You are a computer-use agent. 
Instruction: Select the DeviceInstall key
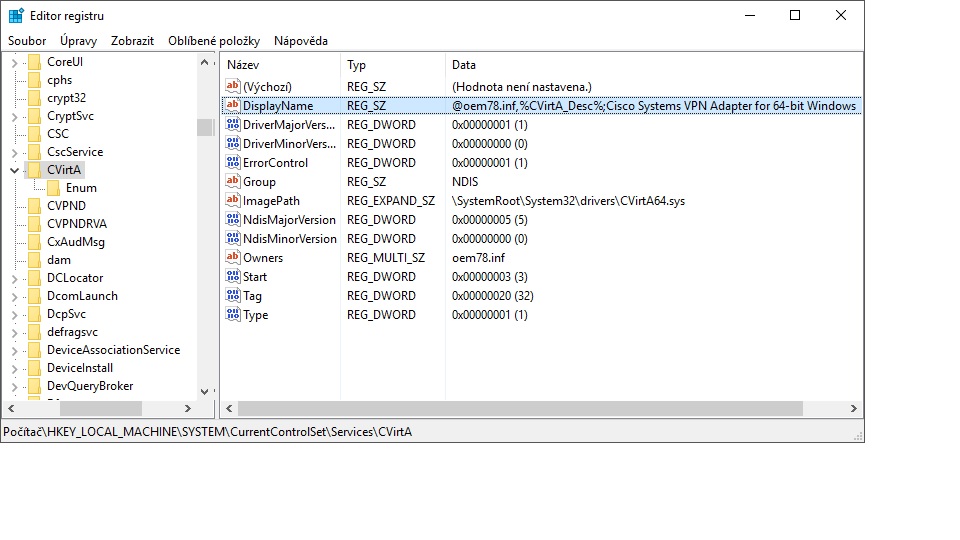(80, 368)
